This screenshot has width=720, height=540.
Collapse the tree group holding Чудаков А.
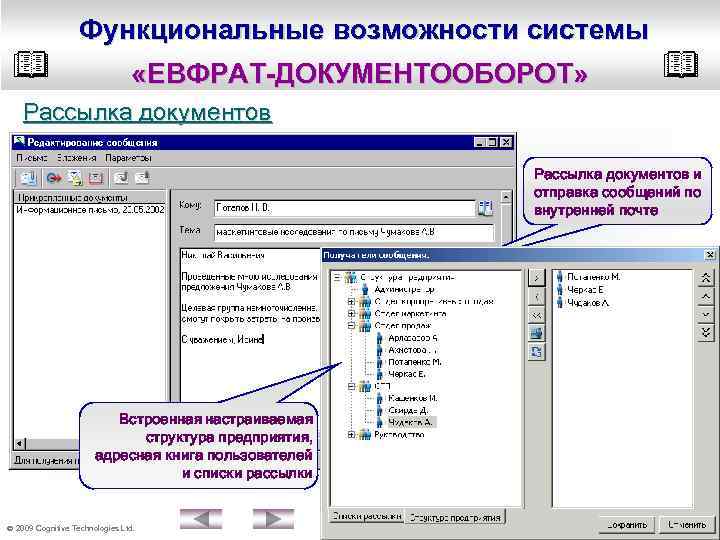(351, 386)
